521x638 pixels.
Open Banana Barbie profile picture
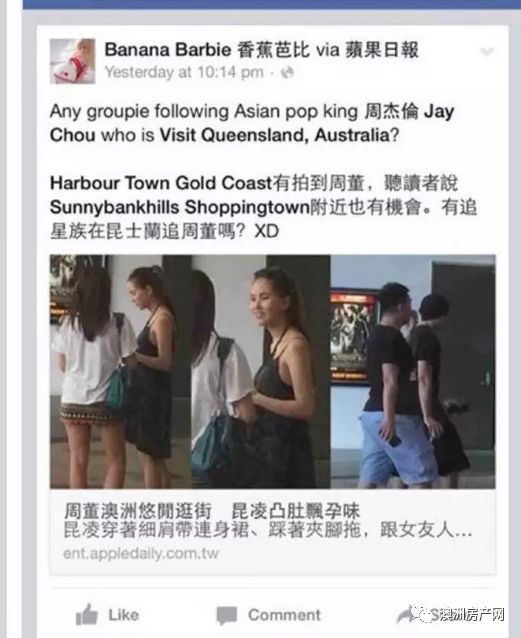click(72, 61)
